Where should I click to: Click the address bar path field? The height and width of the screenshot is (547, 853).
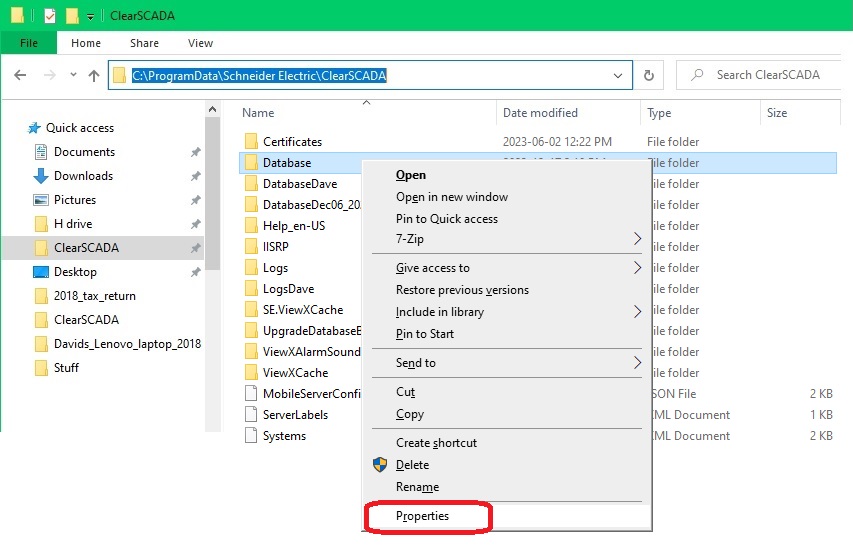370,75
